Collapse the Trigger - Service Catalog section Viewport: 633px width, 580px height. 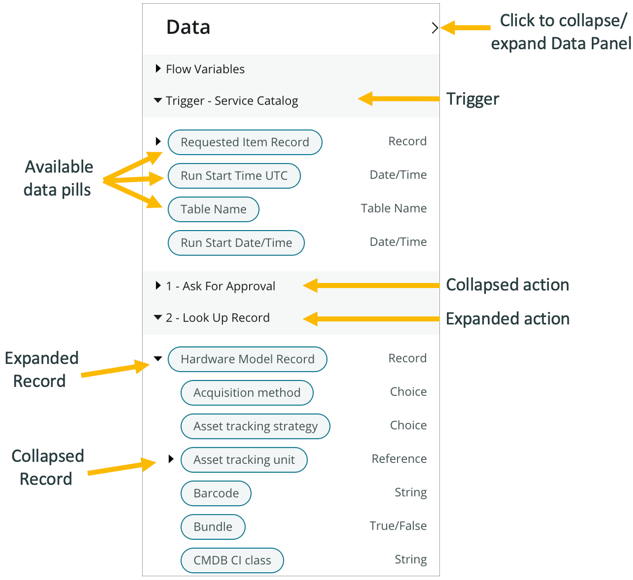point(159,101)
